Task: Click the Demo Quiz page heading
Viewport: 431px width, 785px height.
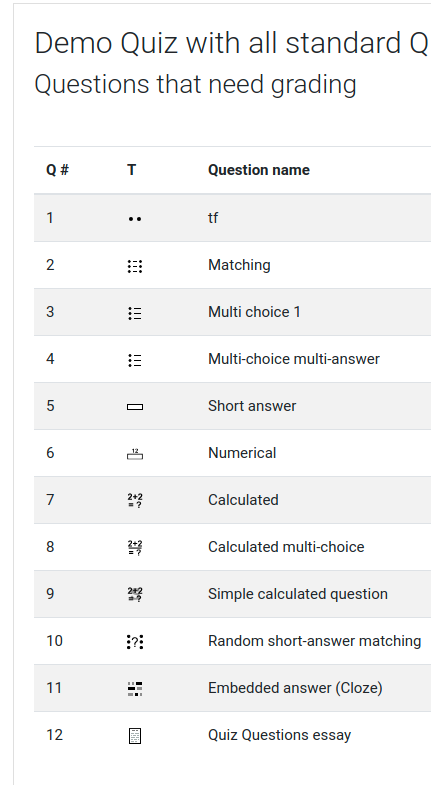Action: 233,43
